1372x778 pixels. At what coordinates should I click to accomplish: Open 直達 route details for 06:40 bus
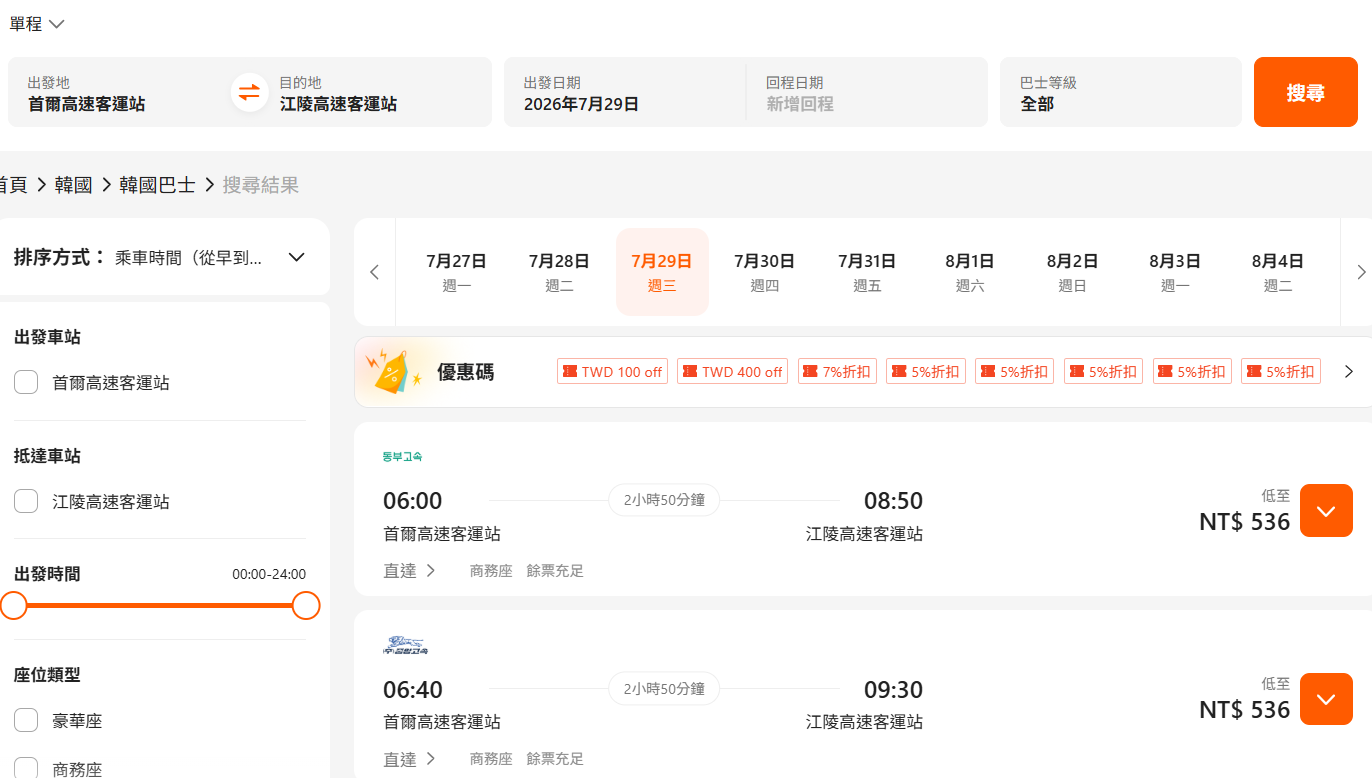point(410,759)
